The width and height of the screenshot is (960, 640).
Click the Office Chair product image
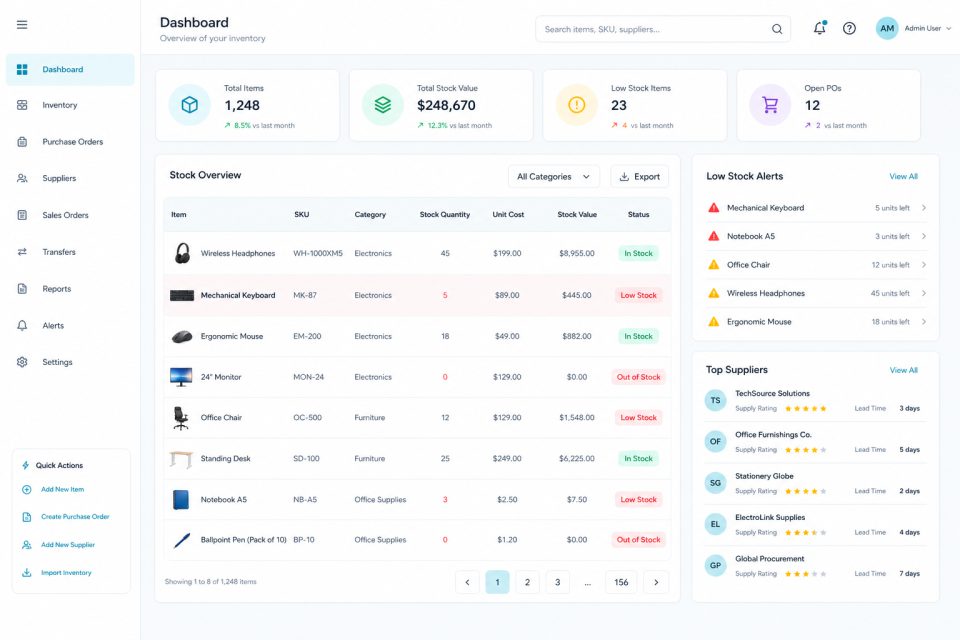(x=181, y=418)
